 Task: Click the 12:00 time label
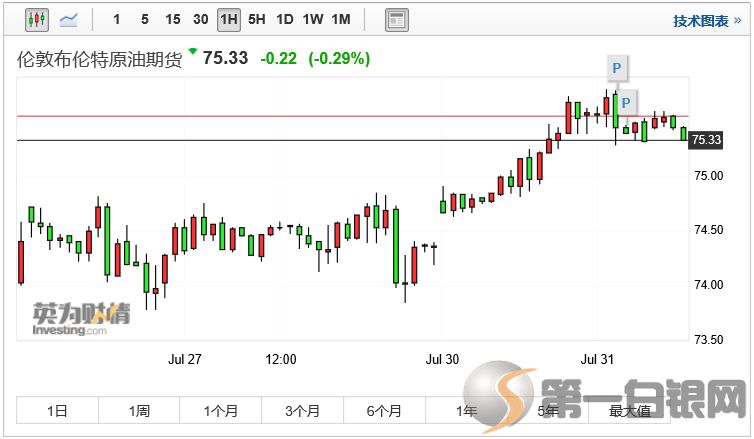[281, 359]
